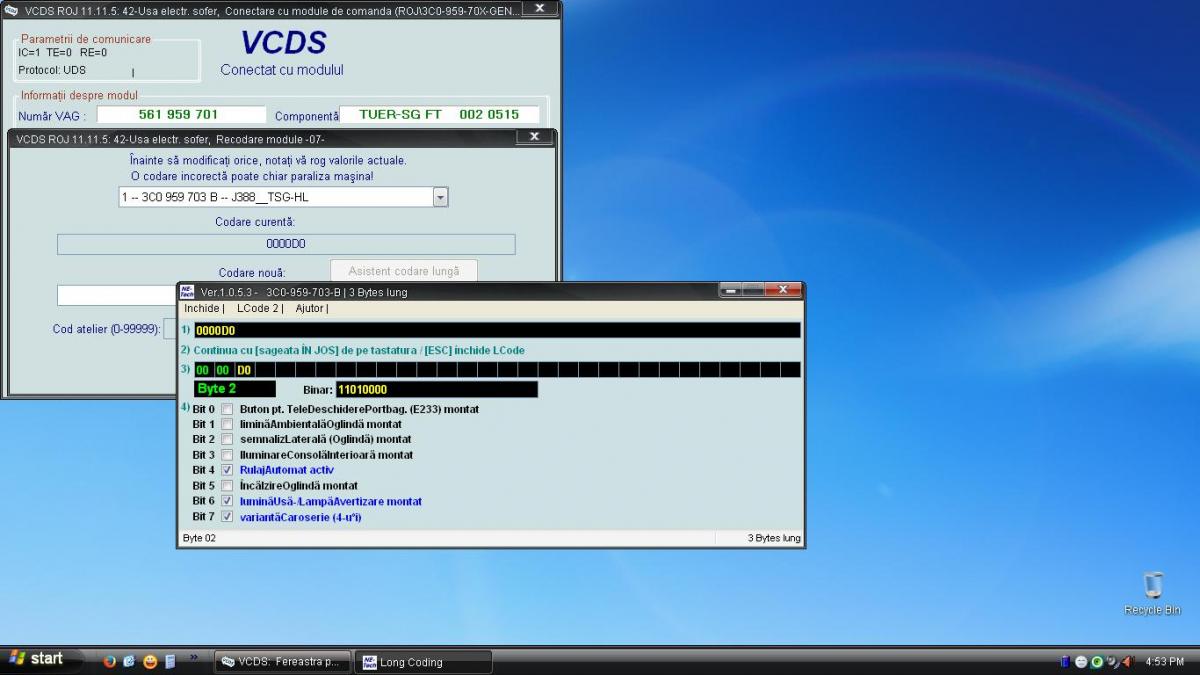
Task: Enable Bit 5 ÎncălzireOglindă montat checkbox
Action: click(x=227, y=486)
